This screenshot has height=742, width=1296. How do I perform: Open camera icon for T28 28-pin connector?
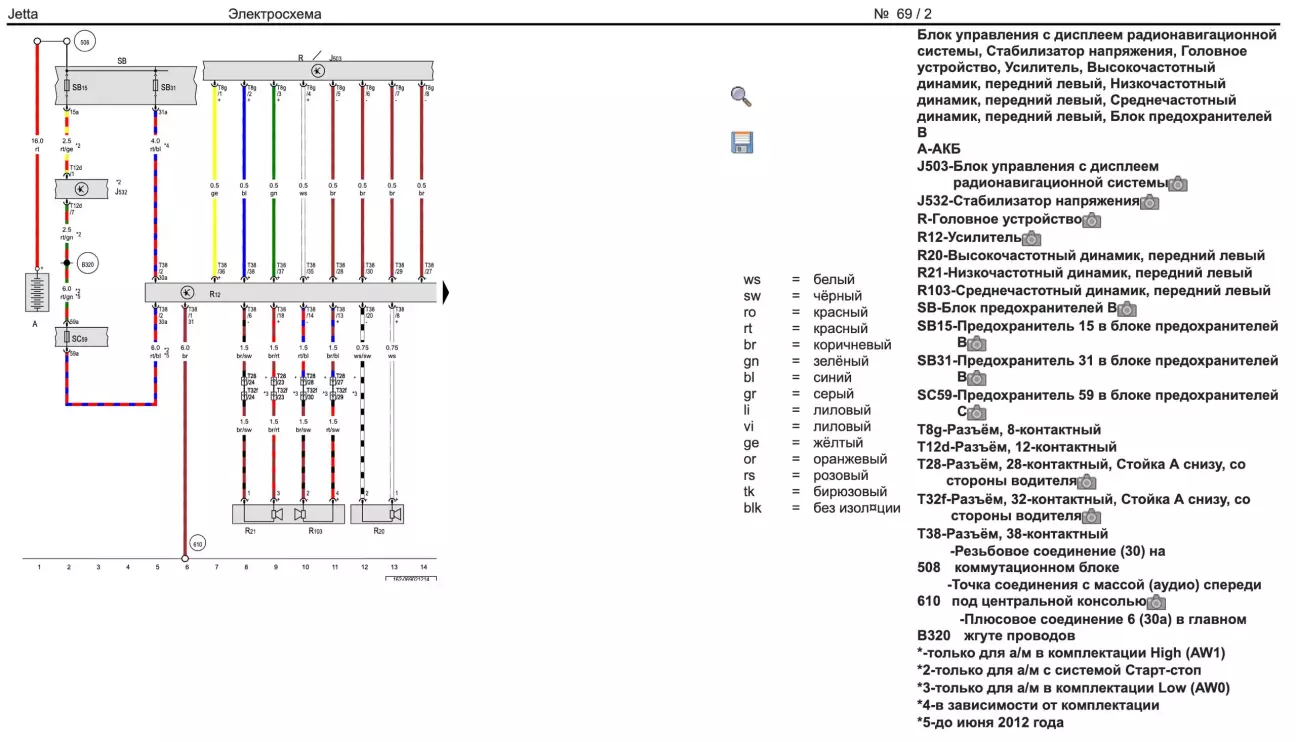(x=1086, y=482)
